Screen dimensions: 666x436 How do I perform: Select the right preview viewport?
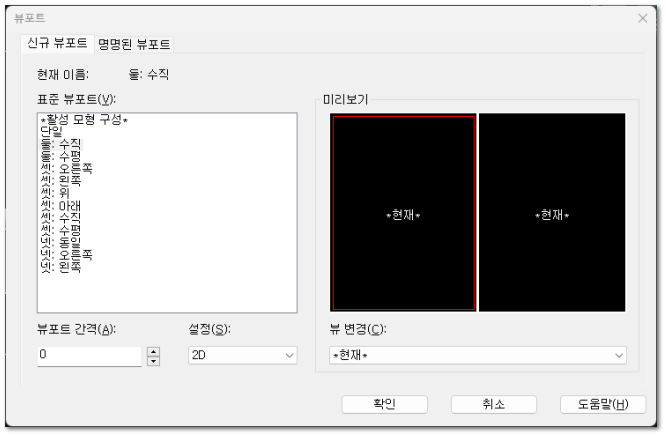pos(552,212)
